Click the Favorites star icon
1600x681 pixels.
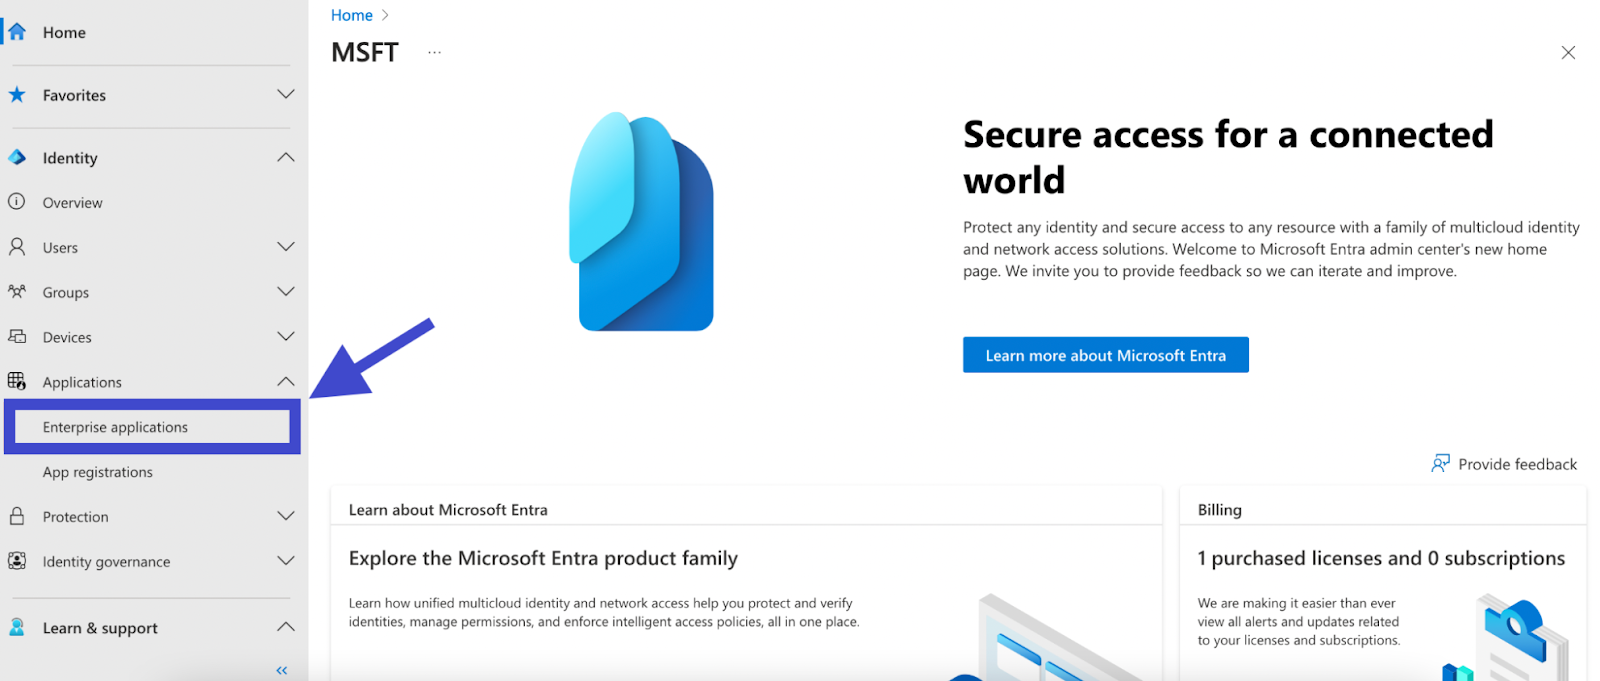coord(17,95)
